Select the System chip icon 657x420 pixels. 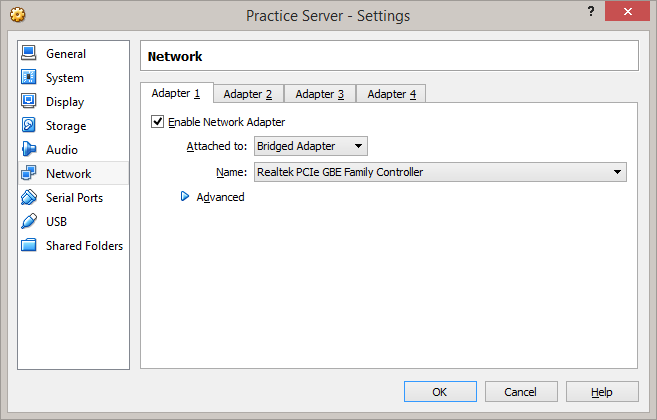28,77
